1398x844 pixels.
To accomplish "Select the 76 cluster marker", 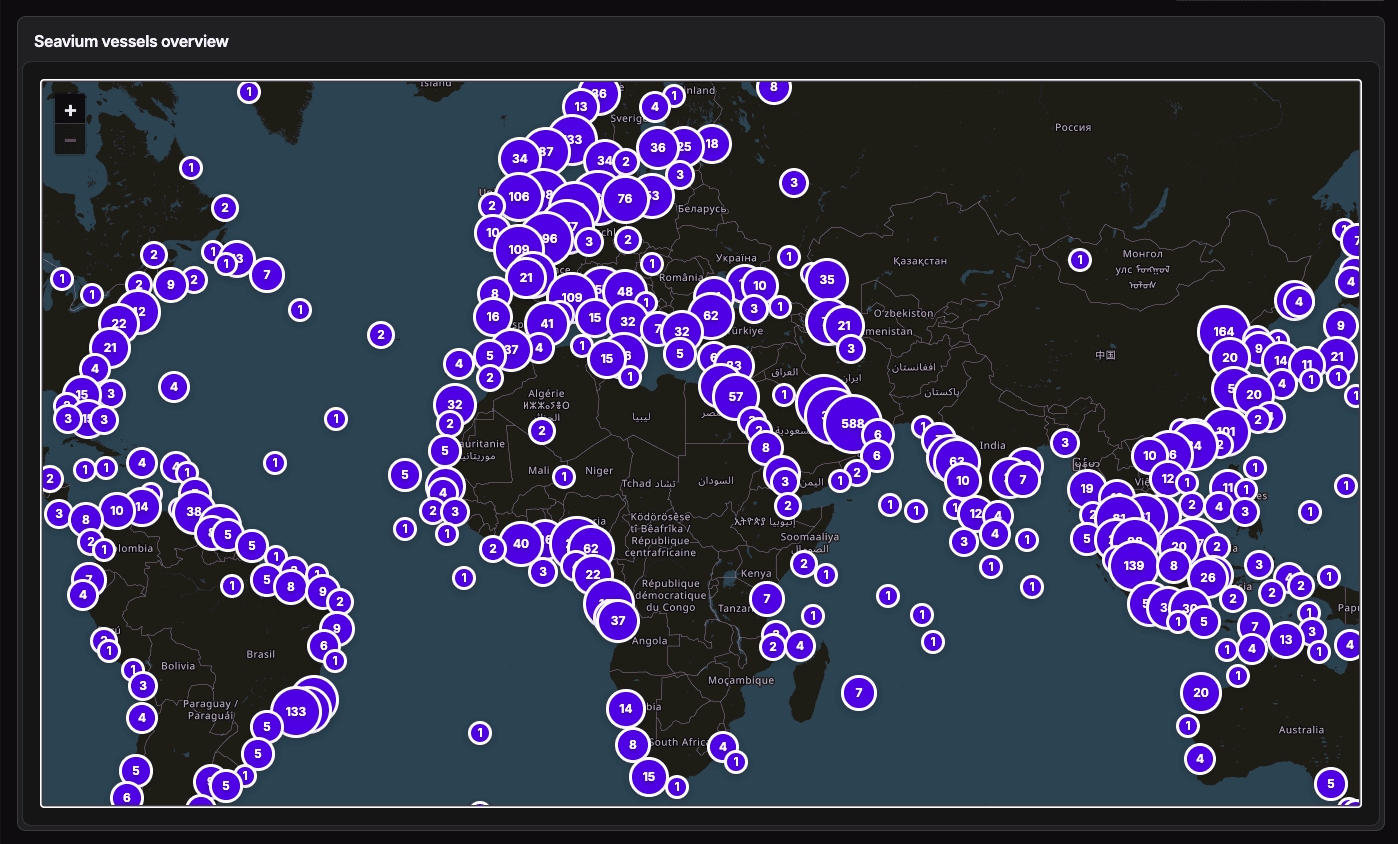I will tap(625, 198).
